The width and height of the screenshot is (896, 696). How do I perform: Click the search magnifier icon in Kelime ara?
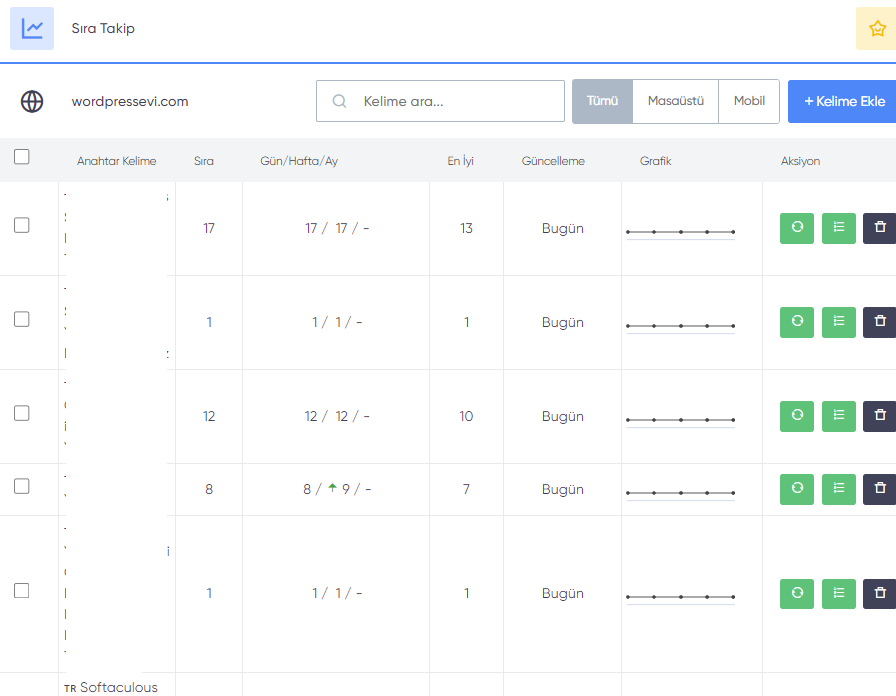tap(339, 101)
